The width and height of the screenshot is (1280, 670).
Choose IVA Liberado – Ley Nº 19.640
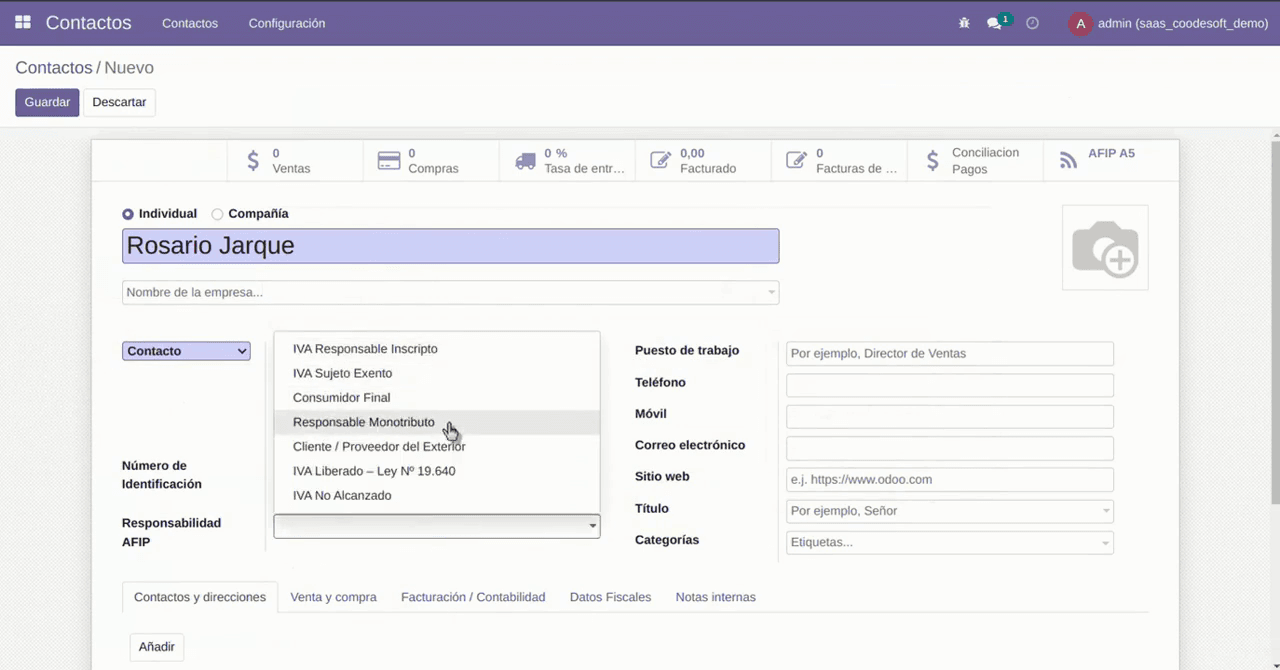click(437, 471)
